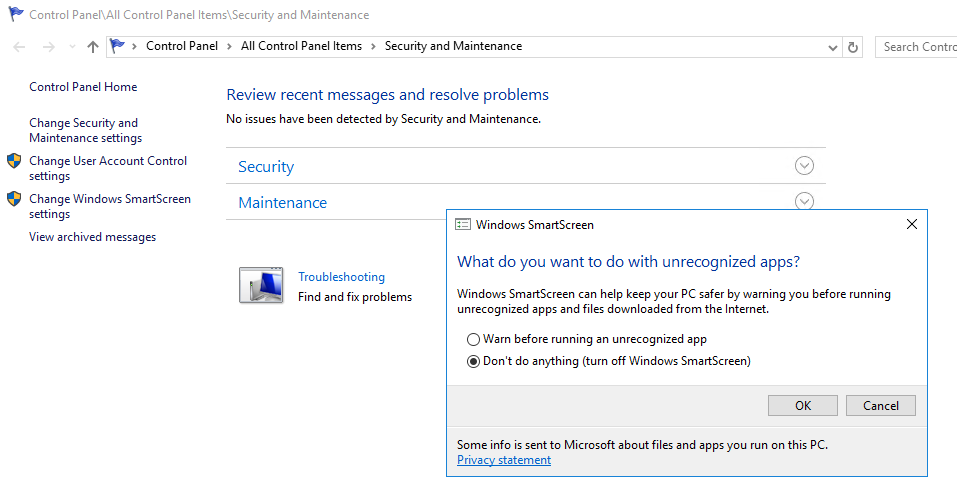Click 'Review recent messages and resolve problems' heading
This screenshot has height=488, width=957.
coord(388,95)
